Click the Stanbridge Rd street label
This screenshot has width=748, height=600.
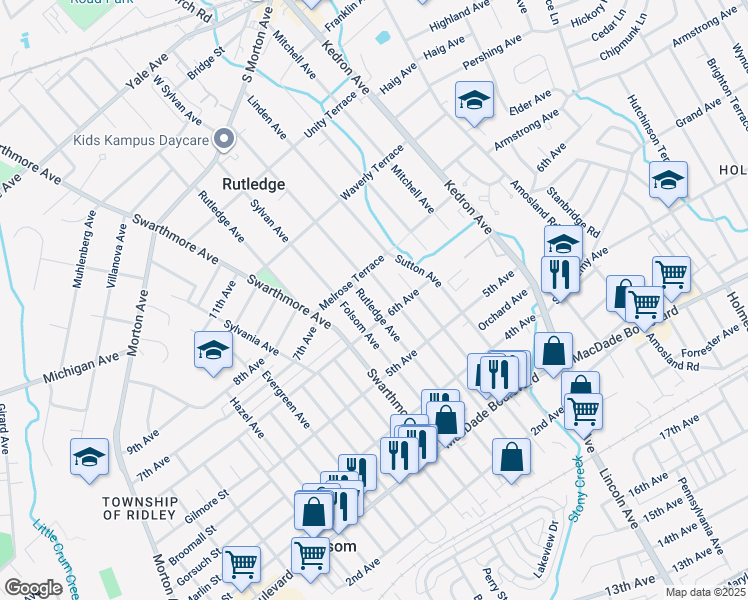[x=573, y=212]
